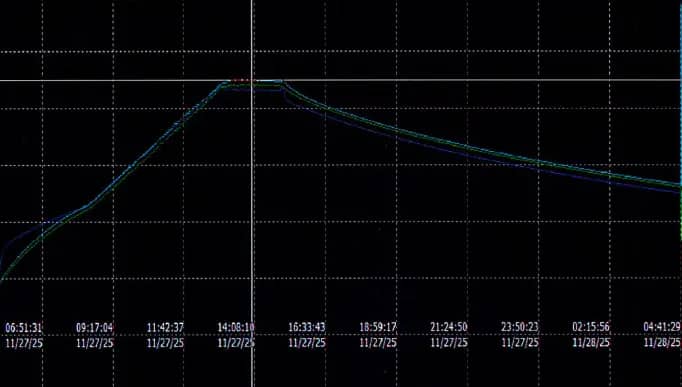Click the 11/27/25 date under 06:51:31
682x387 pixels.
pyautogui.click(x=24, y=343)
